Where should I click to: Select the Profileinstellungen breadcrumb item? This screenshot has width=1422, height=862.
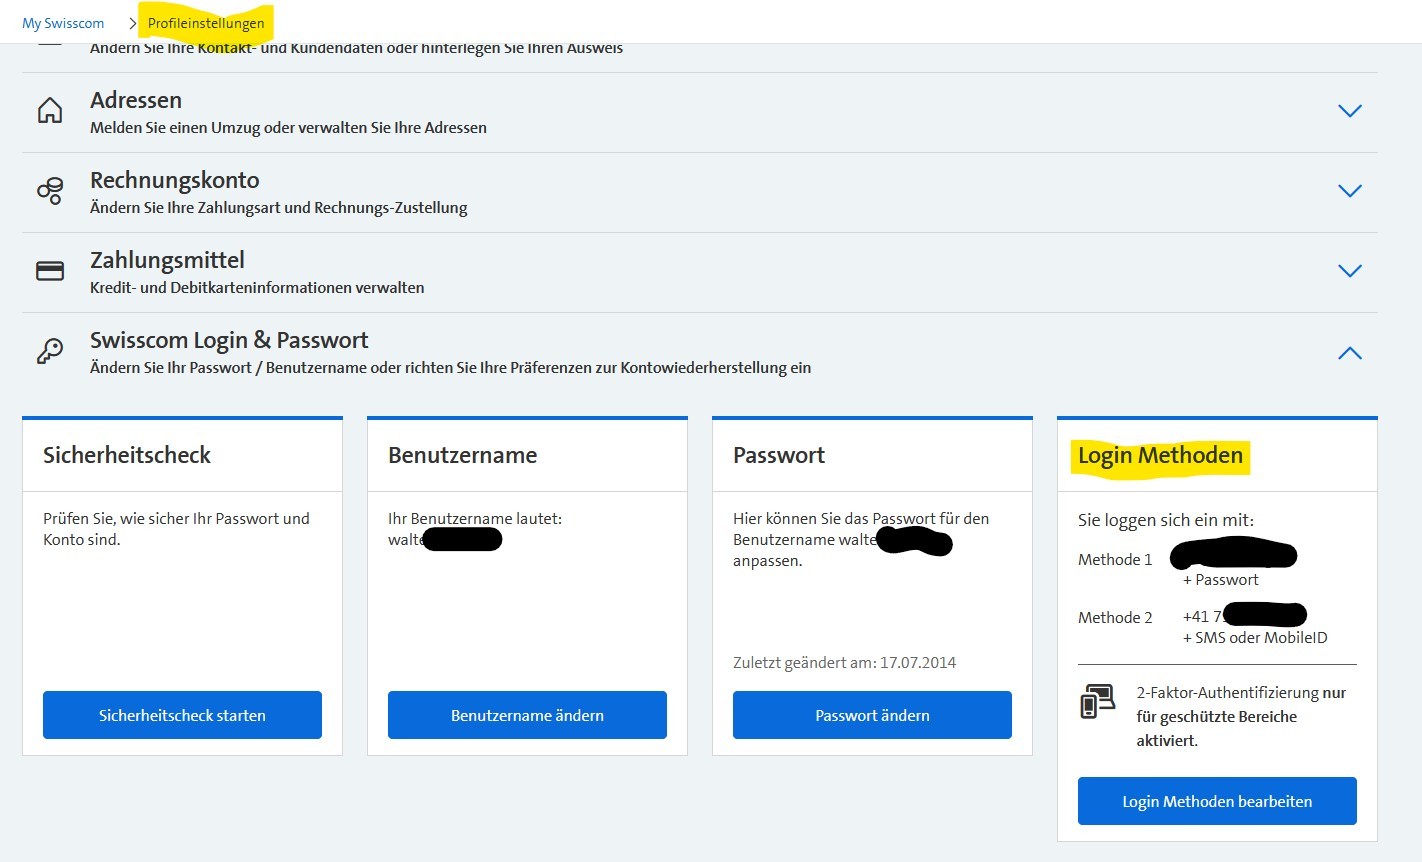(x=206, y=23)
